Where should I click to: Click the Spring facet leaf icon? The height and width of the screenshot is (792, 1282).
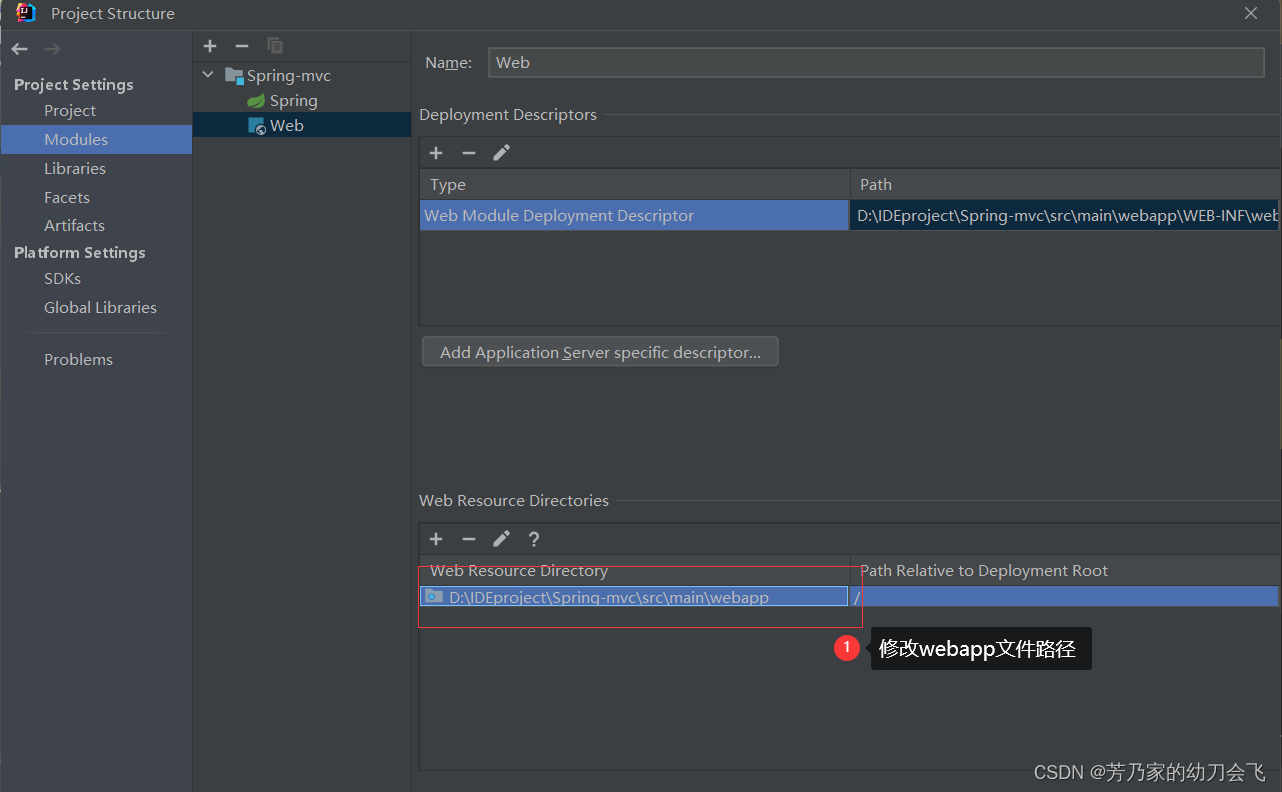256,101
